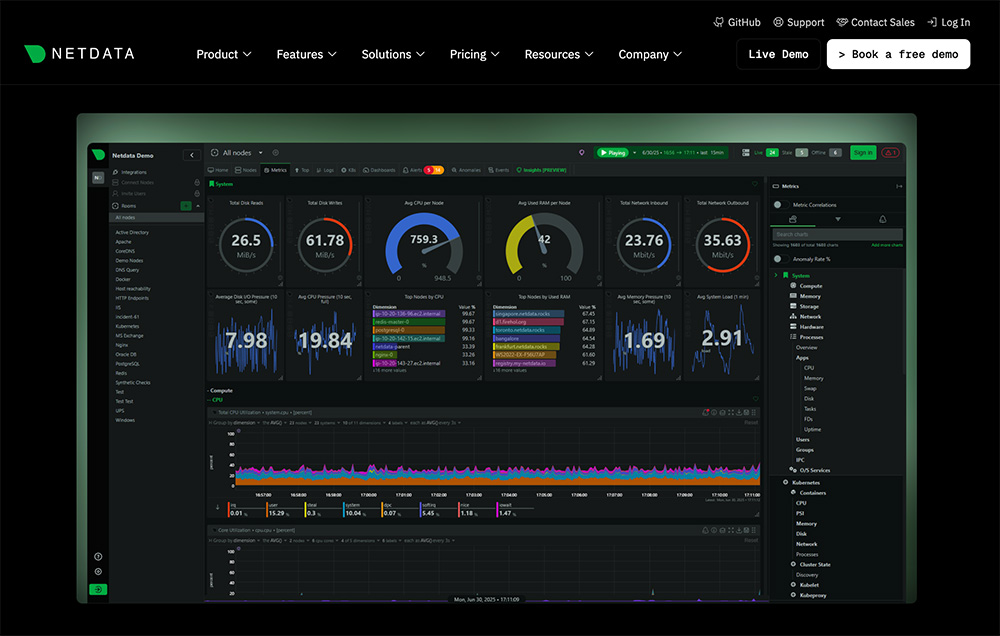The image size is (1000, 636).
Task: Select the PostgreSQL room in sidebar
Action: coord(128,364)
